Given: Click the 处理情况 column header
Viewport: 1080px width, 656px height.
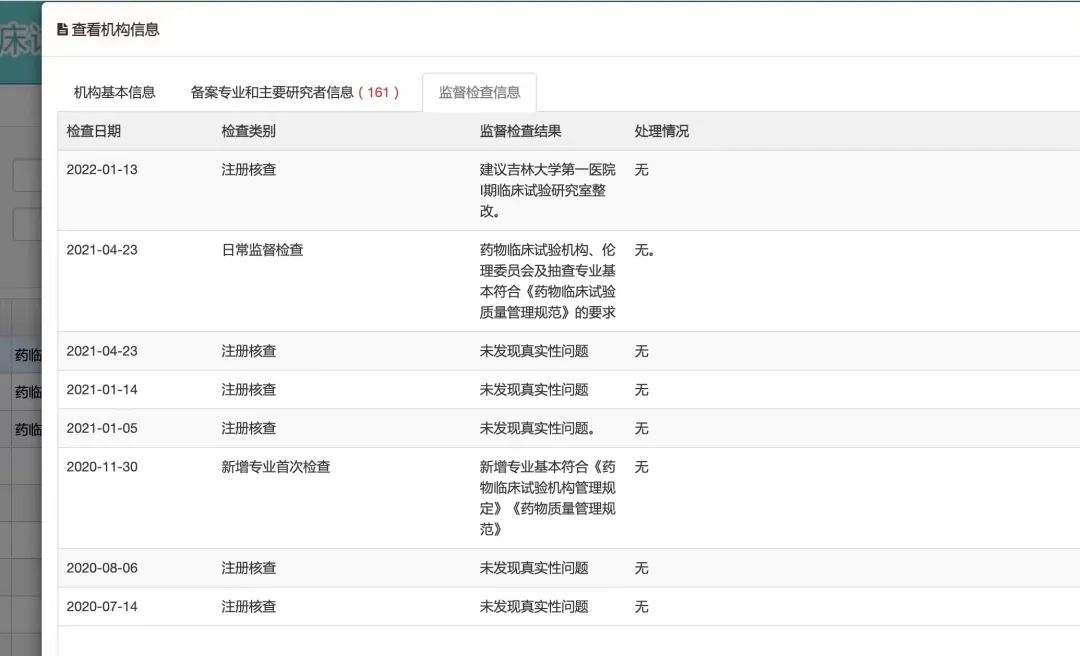Looking at the screenshot, I should tap(661, 131).
